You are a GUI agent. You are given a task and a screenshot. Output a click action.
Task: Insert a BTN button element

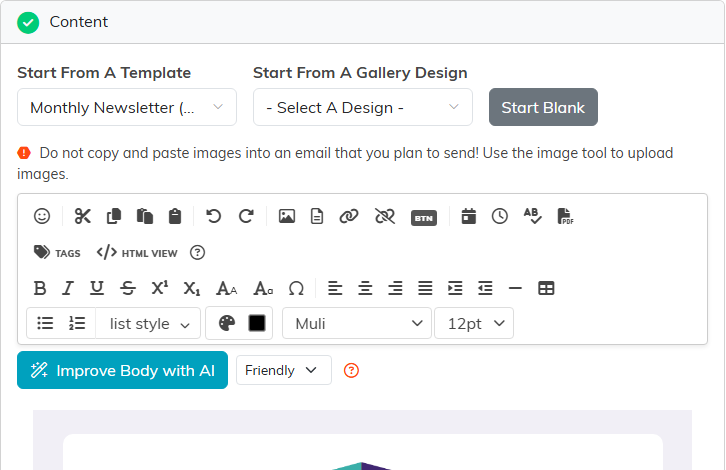point(424,218)
